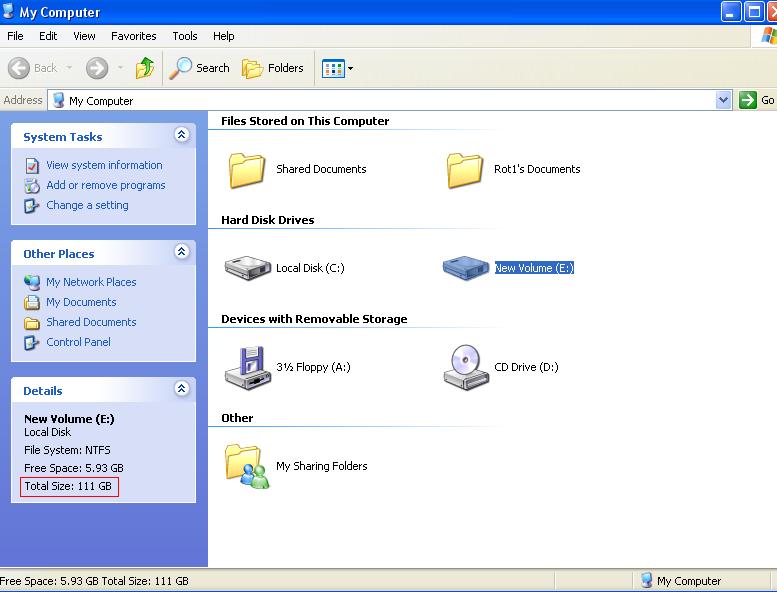Open the Views dropdown button

tap(337, 68)
